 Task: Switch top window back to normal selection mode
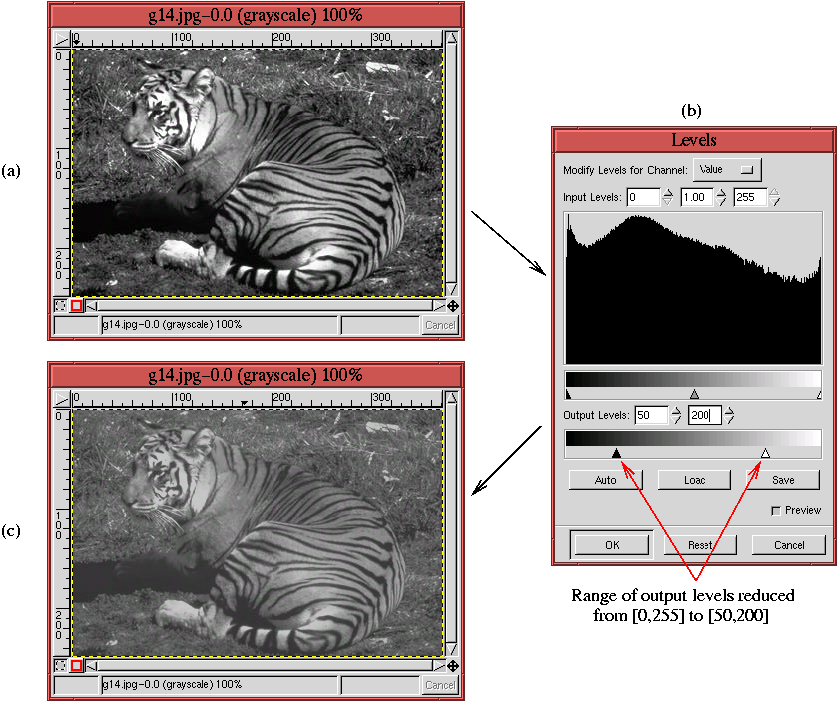[60, 305]
